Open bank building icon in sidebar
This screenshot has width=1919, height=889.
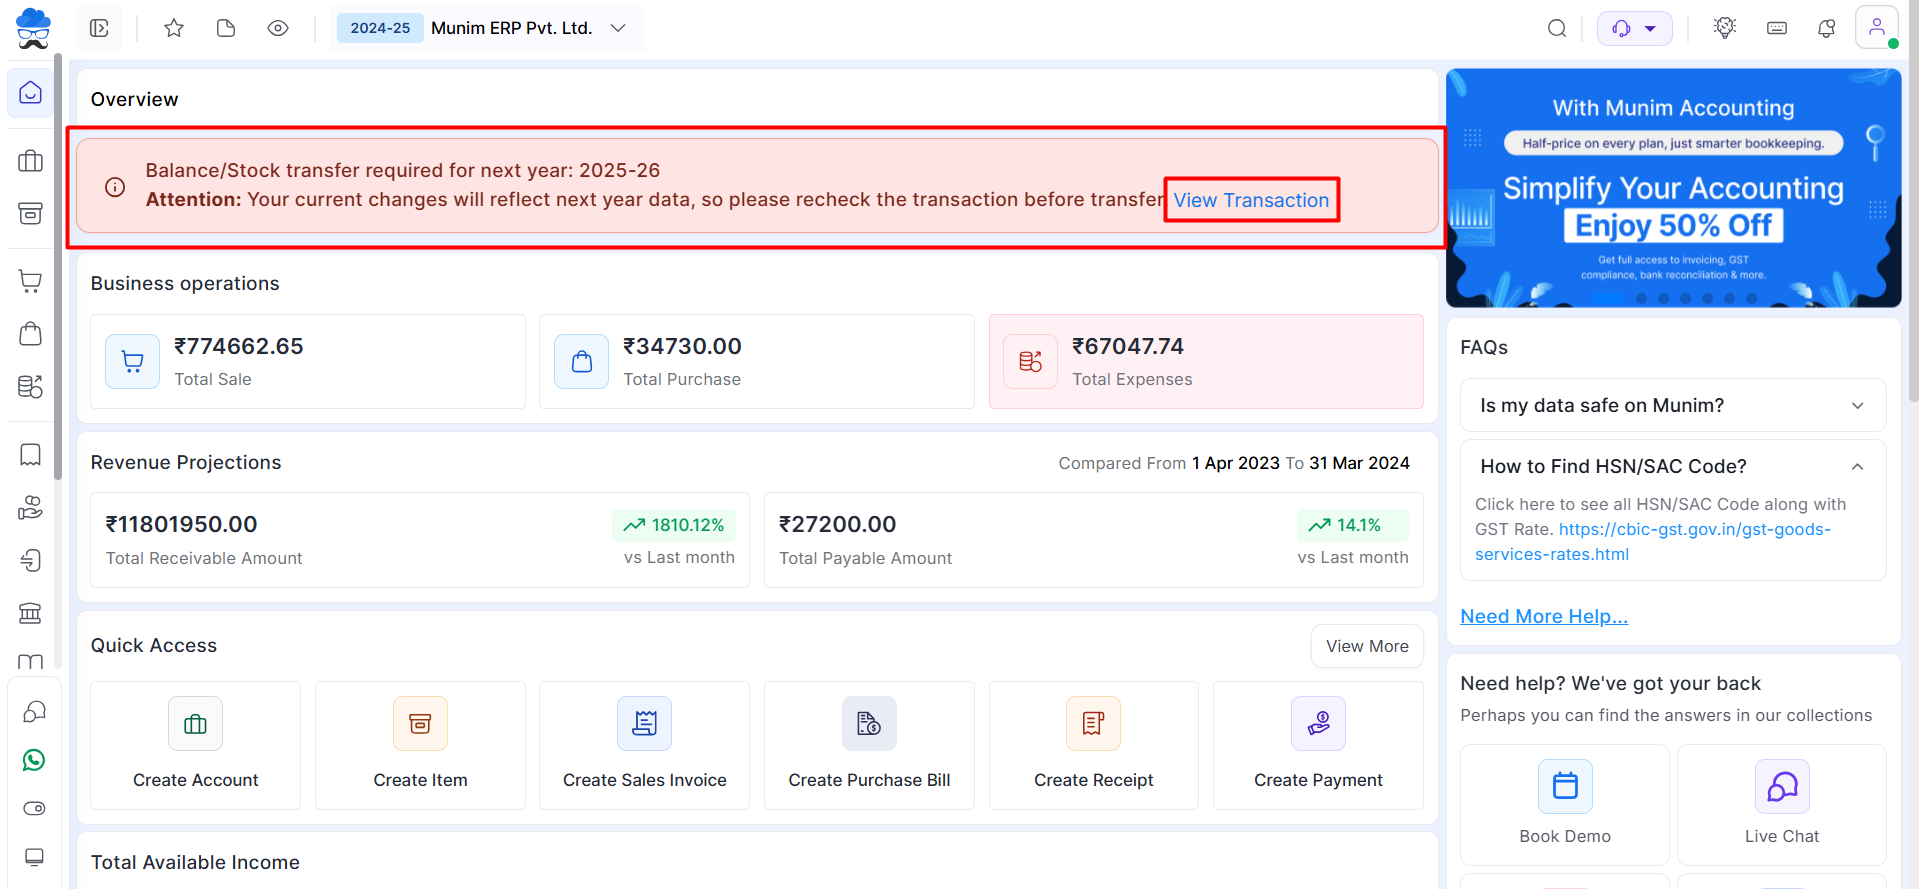pyautogui.click(x=31, y=612)
